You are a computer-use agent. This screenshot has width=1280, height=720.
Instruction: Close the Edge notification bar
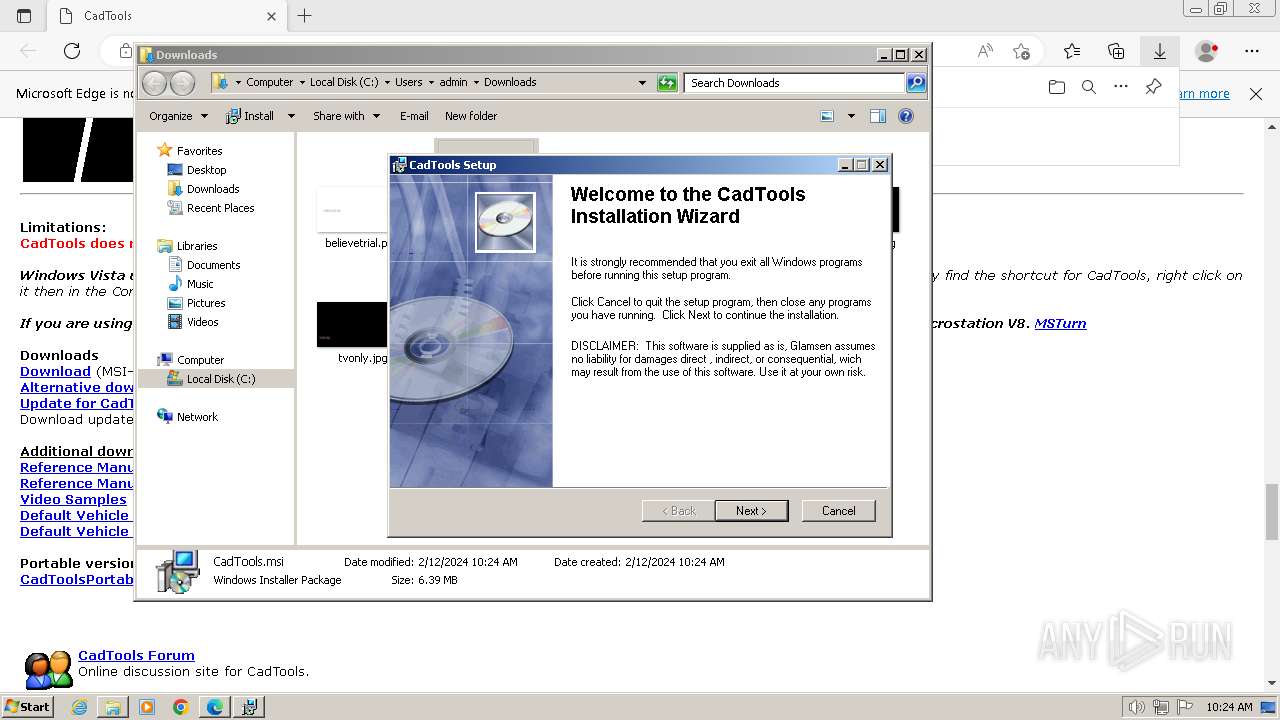coord(1256,94)
